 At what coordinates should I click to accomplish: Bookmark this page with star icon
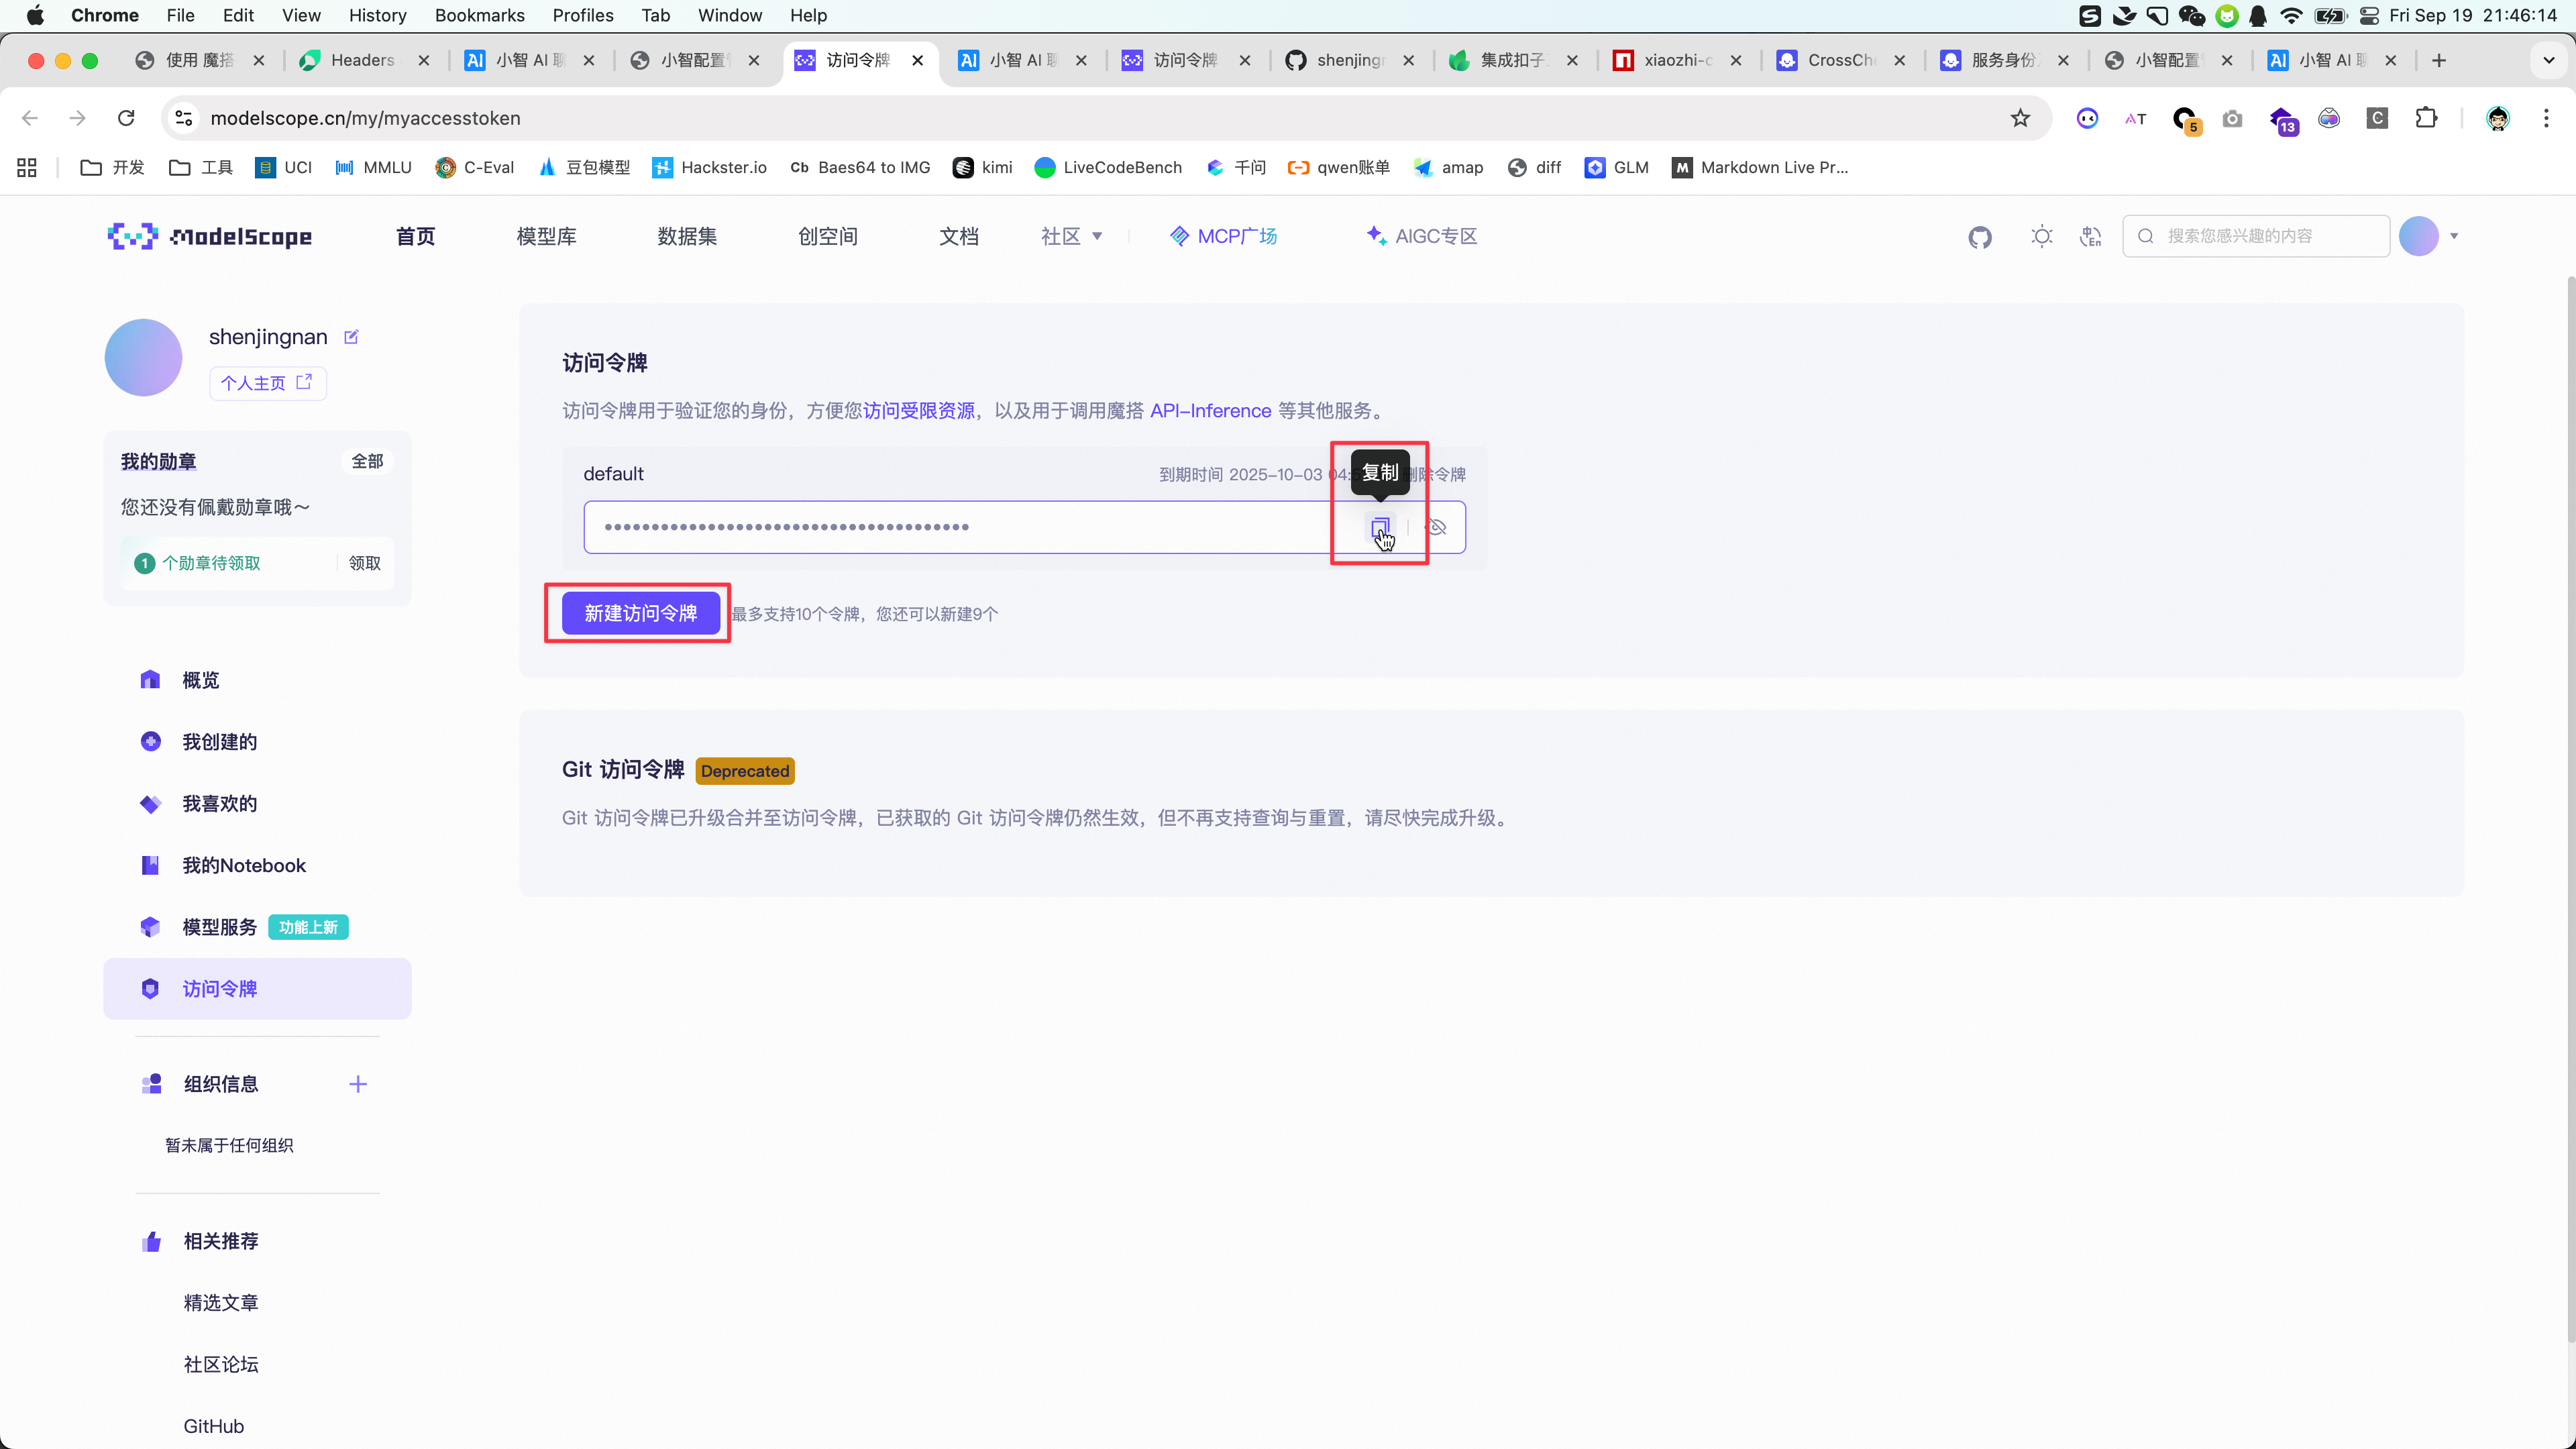pyautogui.click(x=2020, y=118)
